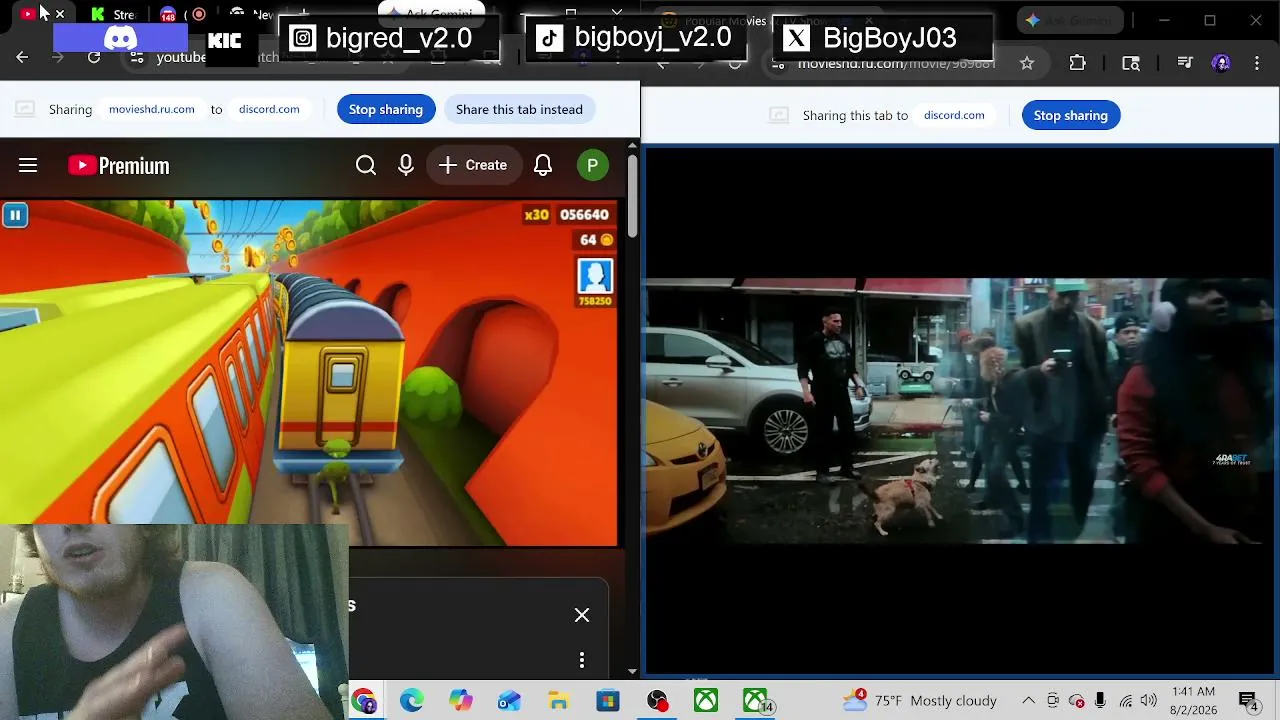Bookmark the movie page with the star

(1027, 63)
